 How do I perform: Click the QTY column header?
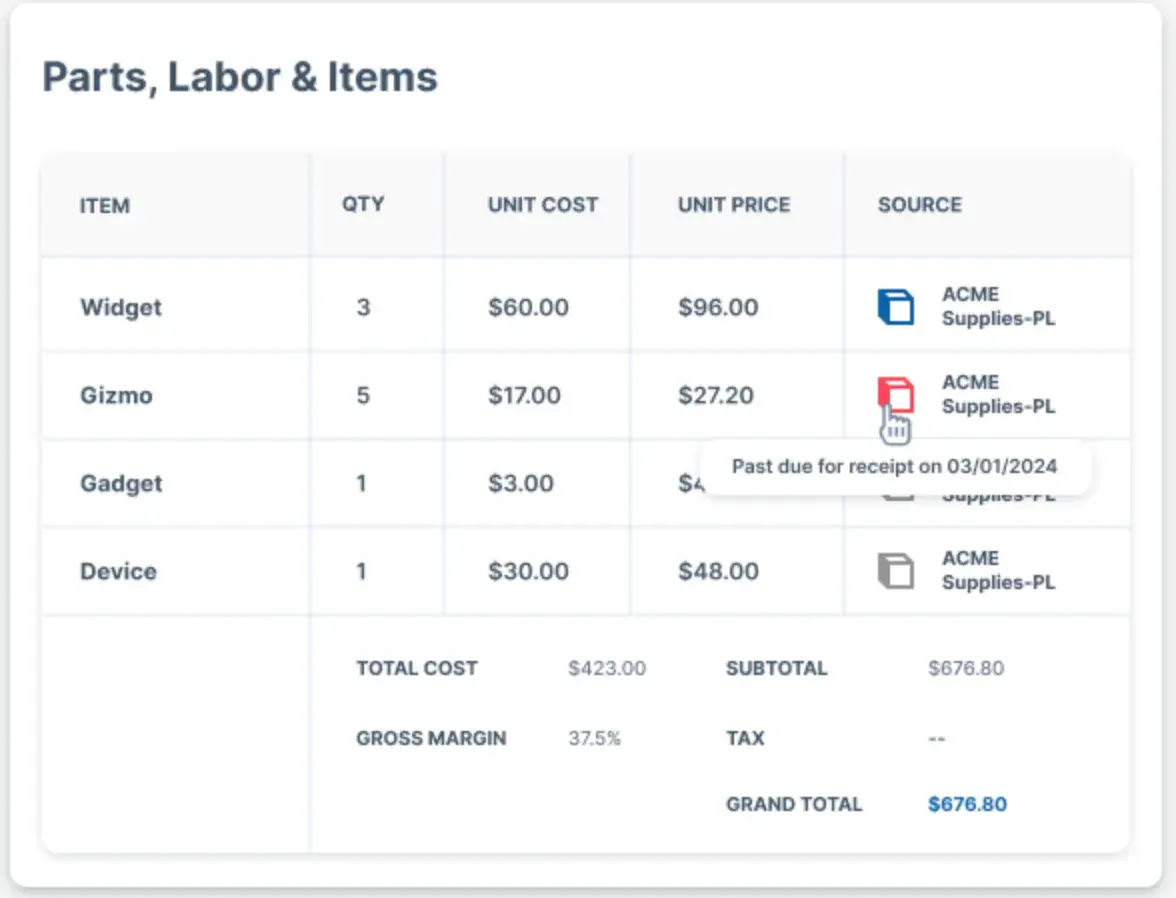click(363, 204)
